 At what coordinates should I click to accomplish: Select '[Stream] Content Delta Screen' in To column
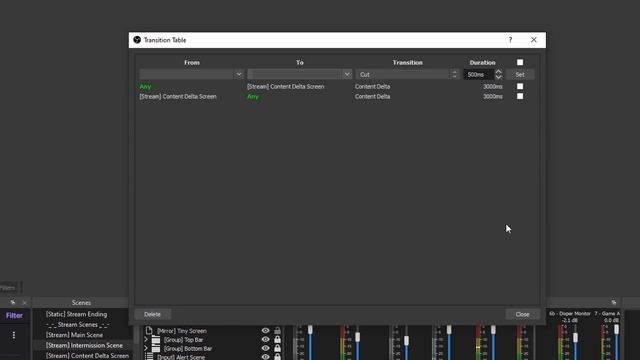click(x=286, y=87)
